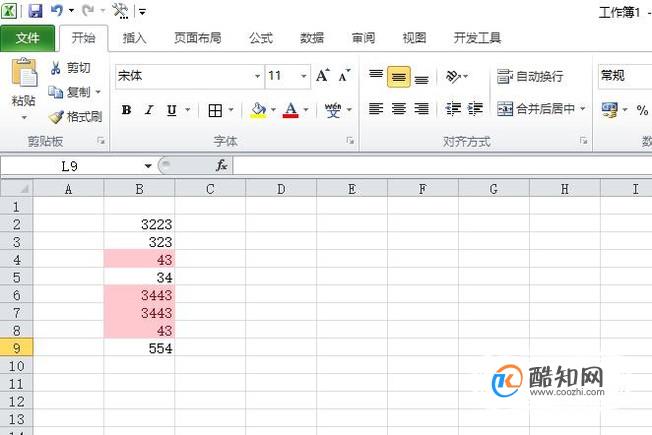Click the yellow fill color bucket
This screenshot has height=435, width=652.
click(x=258, y=110)
